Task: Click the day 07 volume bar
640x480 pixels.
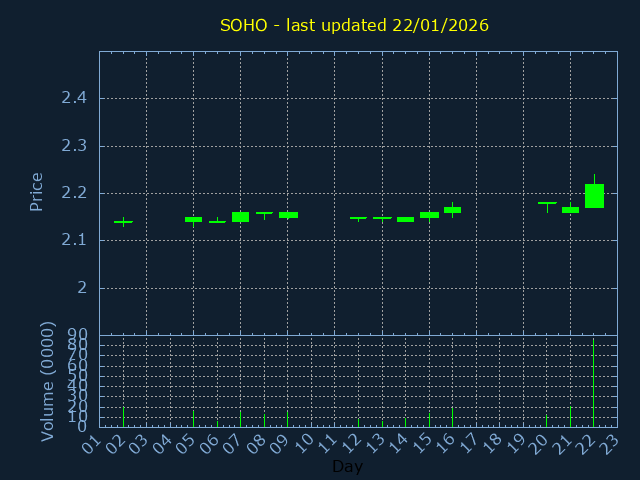Action: coord(240,419)
